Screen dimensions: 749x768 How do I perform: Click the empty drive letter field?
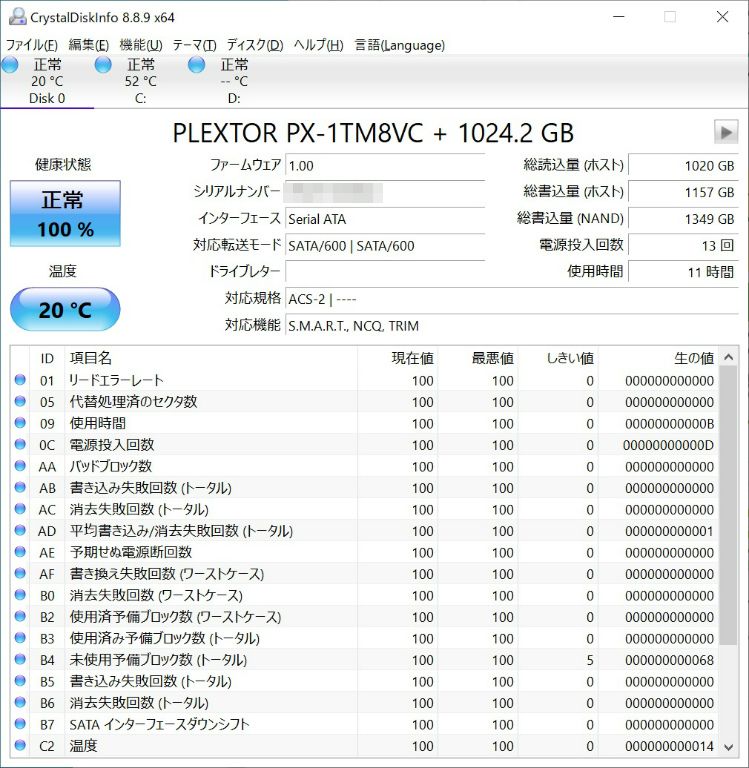[x=385, y=272]
